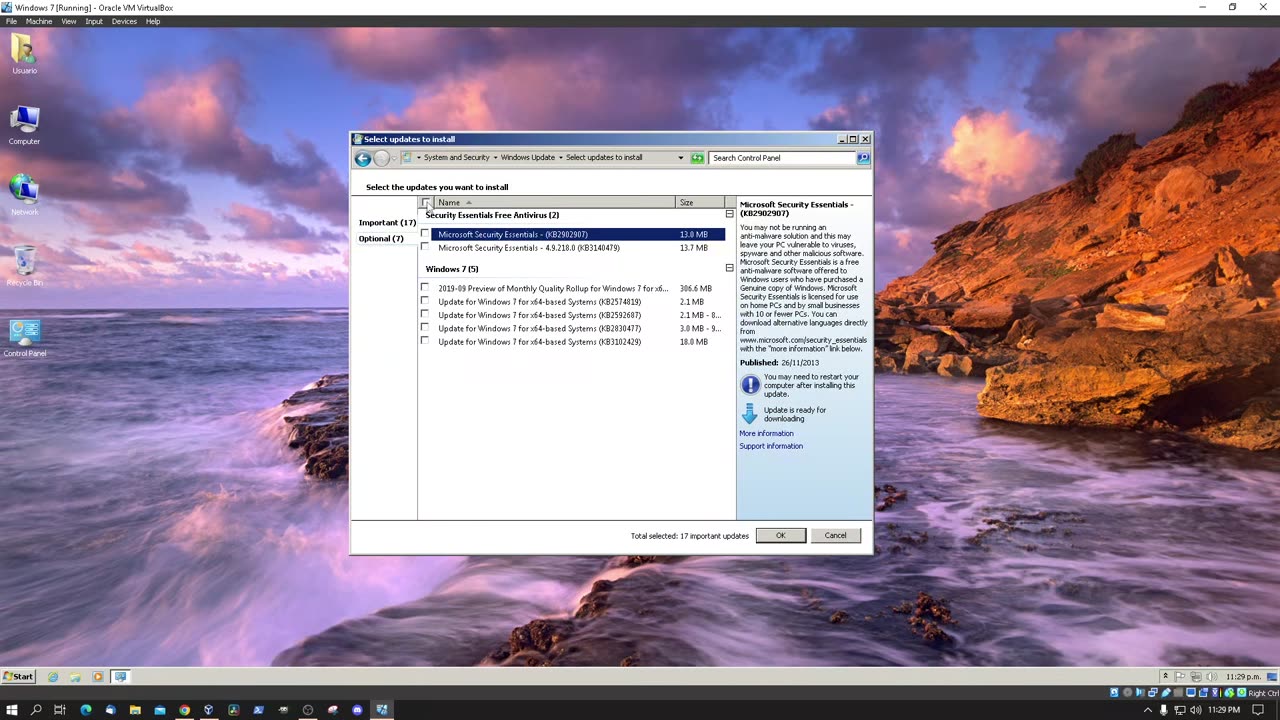Check the KB2592687 update checkbox

pyautogui.click(x=425, y=315)
